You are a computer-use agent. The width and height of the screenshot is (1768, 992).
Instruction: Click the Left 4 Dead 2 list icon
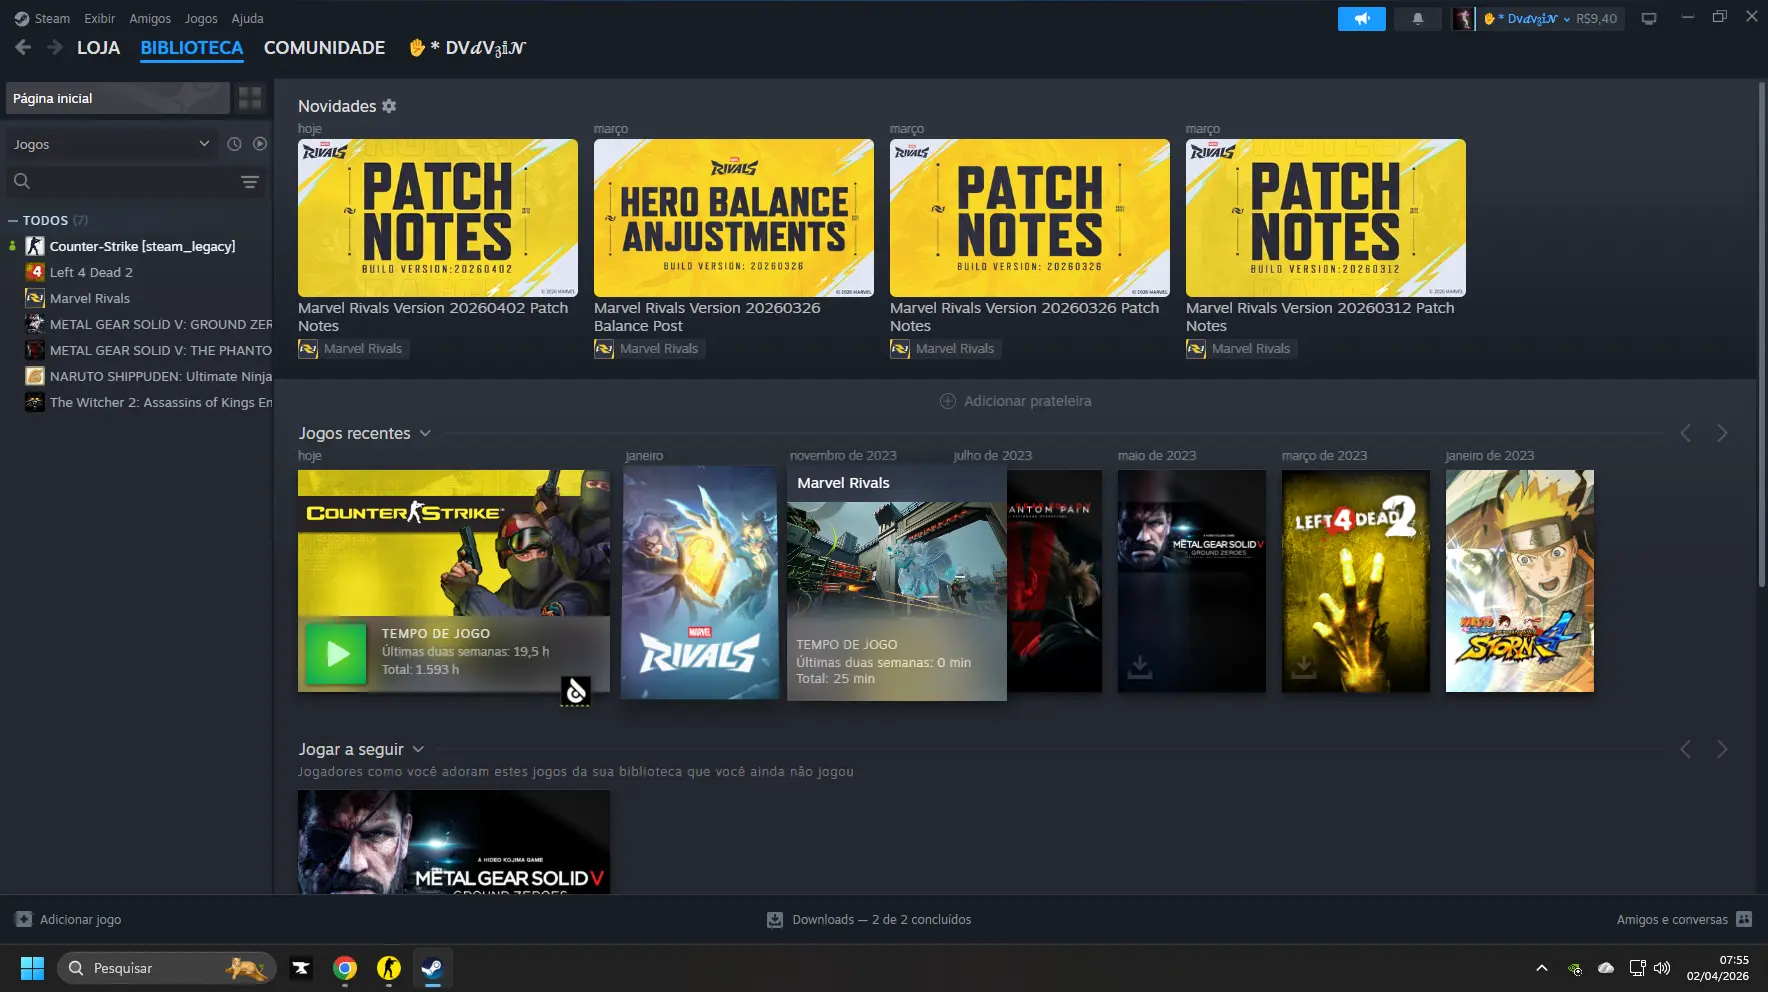[x=35, y=272]
